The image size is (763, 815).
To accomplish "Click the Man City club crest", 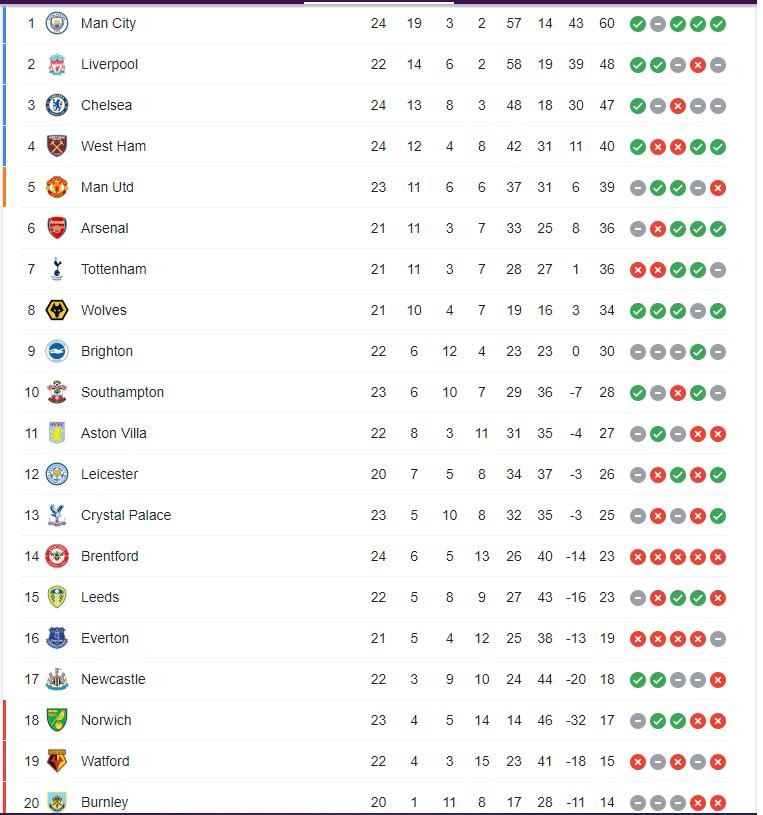I will pyautogui.click(x=57, y=23).
